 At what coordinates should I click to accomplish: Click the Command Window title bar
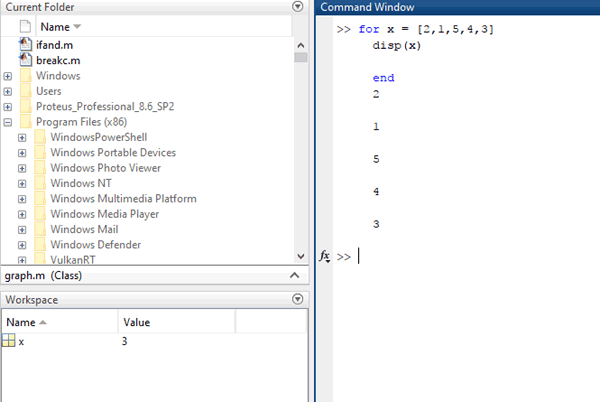[x=458, y=7]
